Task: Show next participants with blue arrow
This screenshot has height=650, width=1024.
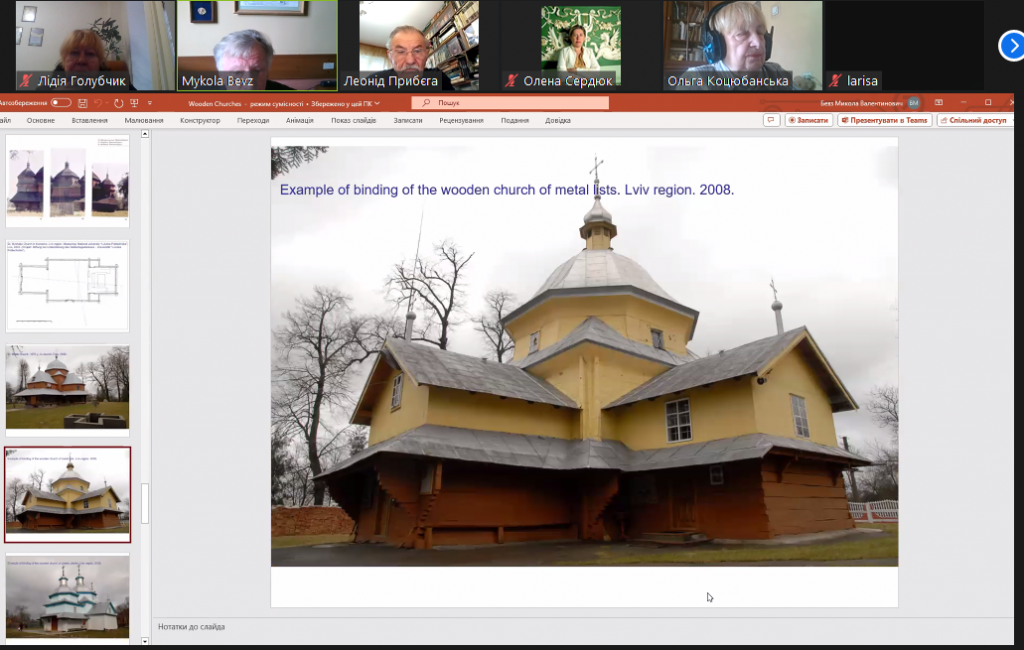Action: pyautogui.click(x=1011, y=45)
